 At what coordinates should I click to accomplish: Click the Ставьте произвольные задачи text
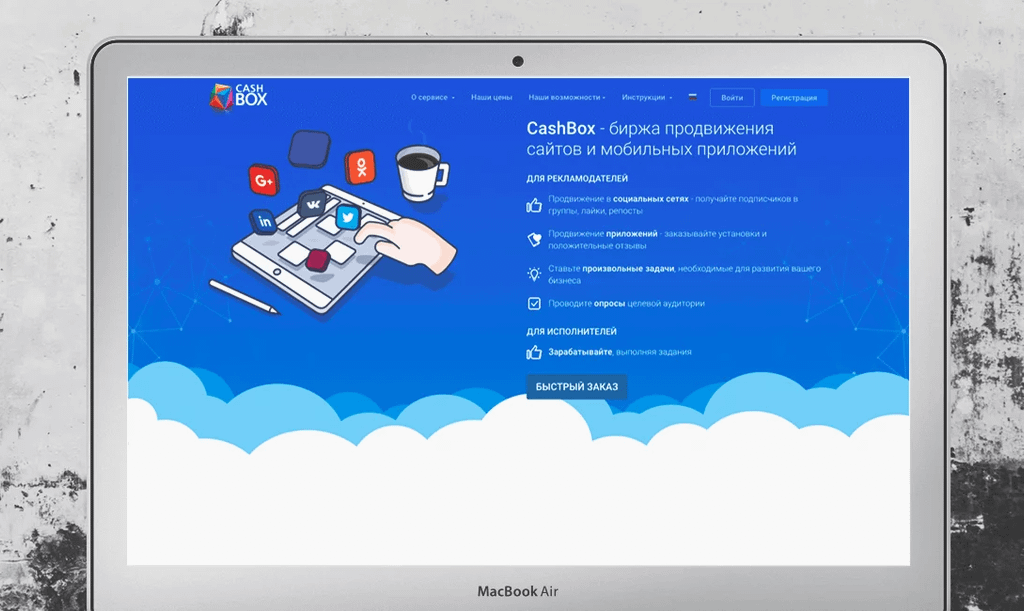coord(684,274)
